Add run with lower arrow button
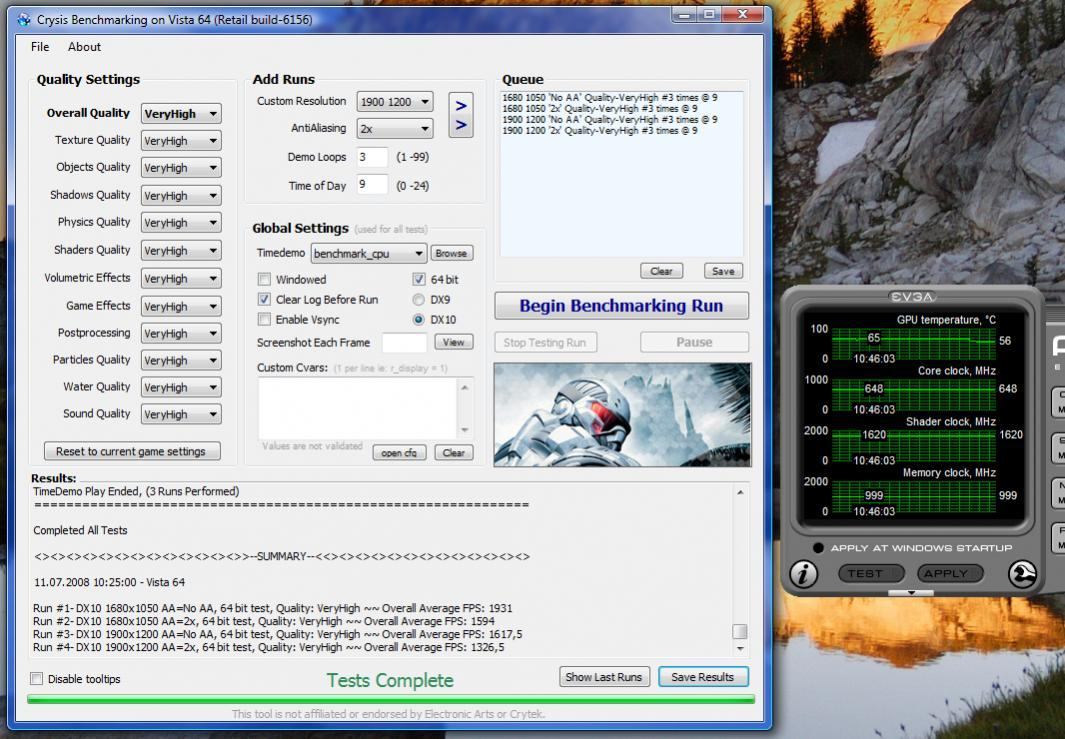This screenshot has width=1065, height=739. click(461, 125)
